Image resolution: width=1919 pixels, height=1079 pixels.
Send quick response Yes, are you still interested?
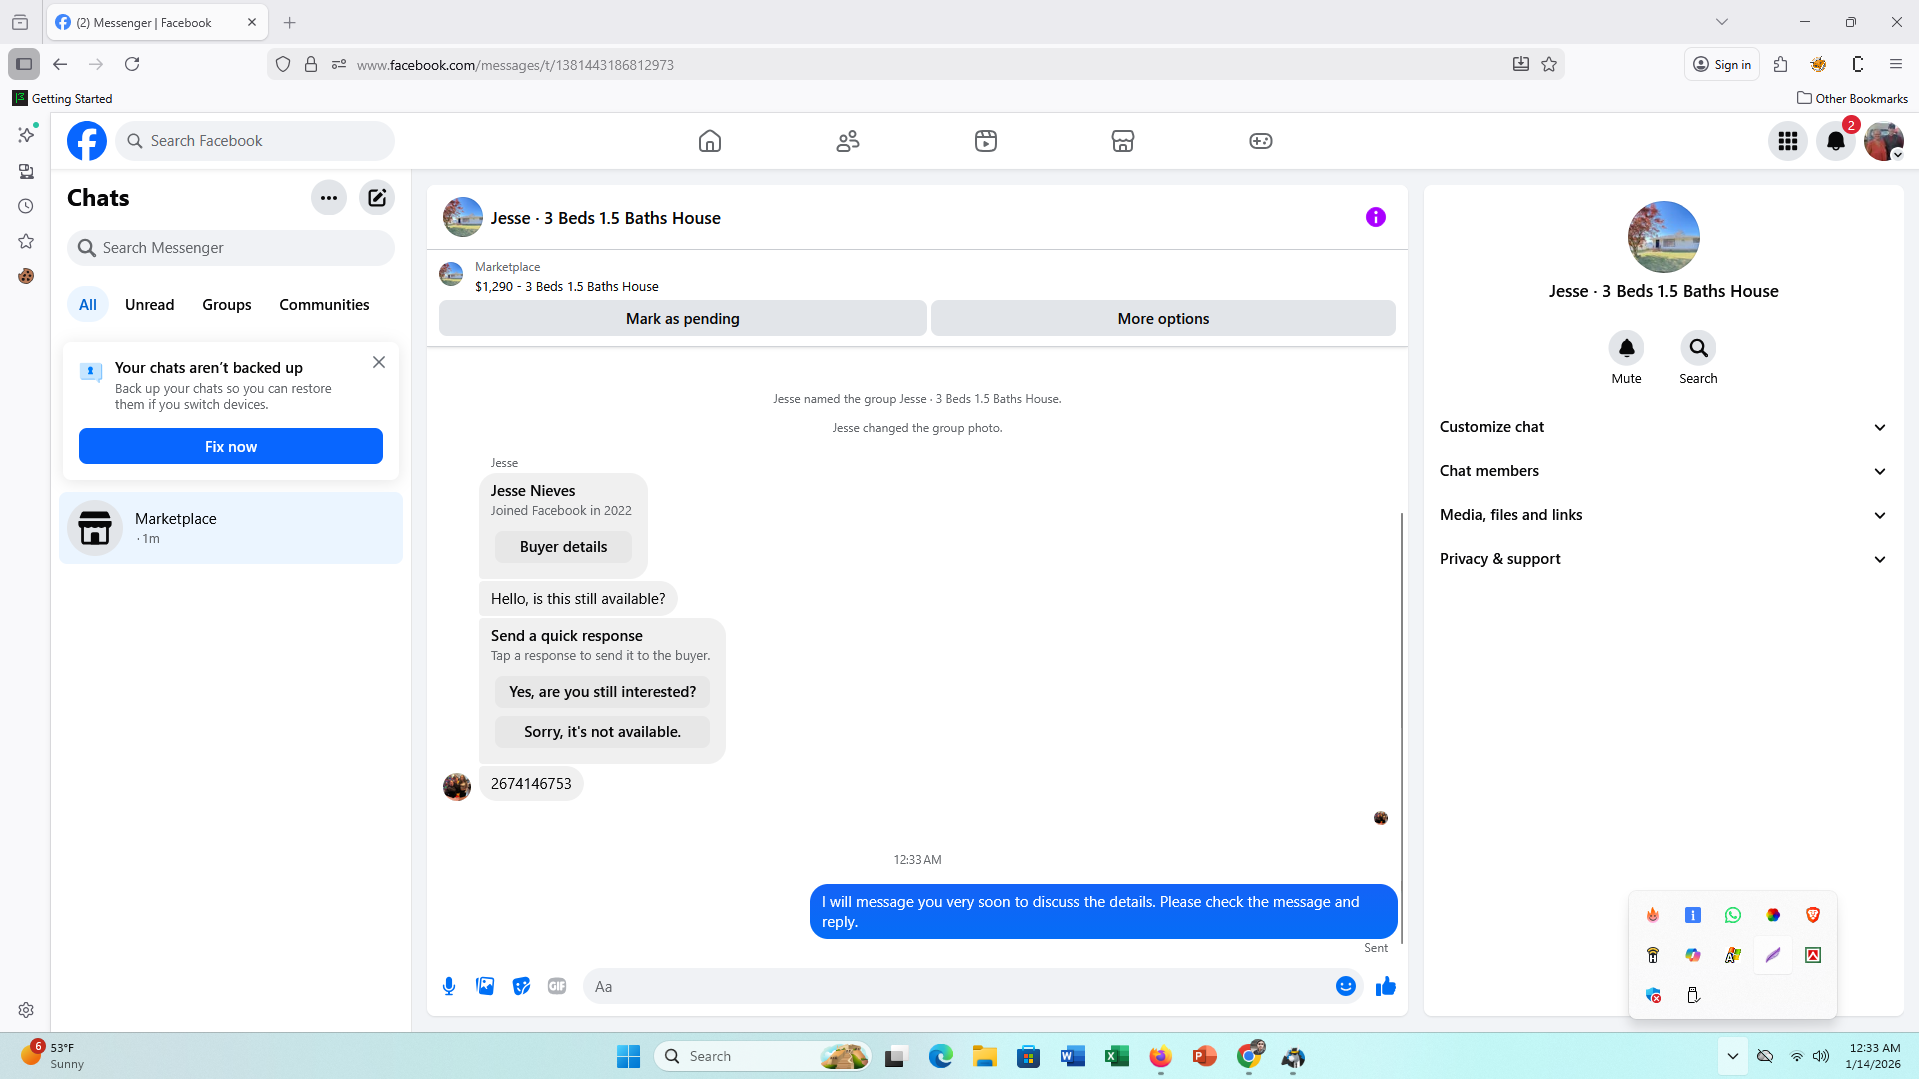[602, 692]
